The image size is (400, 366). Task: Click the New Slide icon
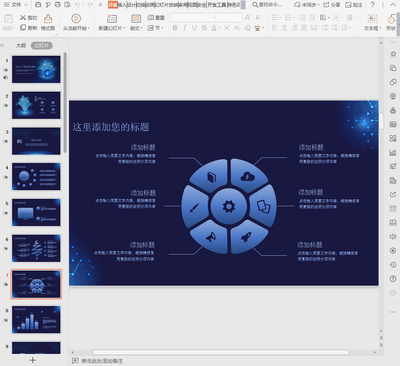pyautogui.click(x=112, y=18)
